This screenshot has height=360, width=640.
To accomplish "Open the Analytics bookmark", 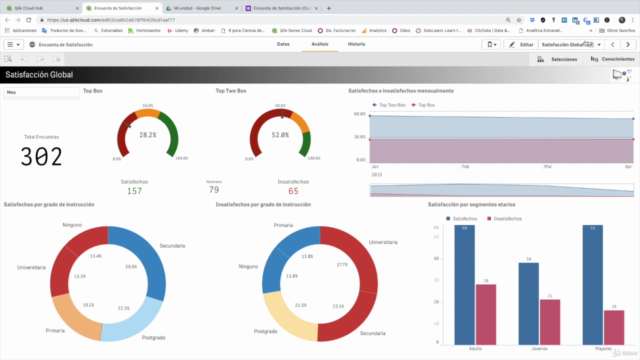I will [374, 31].
